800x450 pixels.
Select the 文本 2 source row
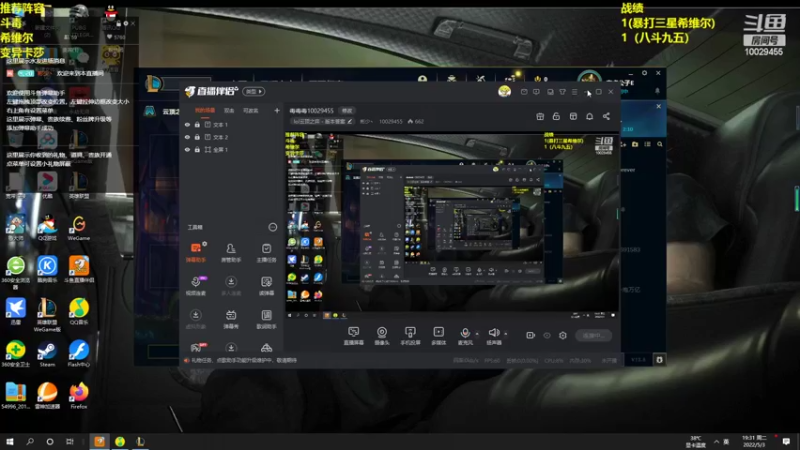tap(232, 137)
